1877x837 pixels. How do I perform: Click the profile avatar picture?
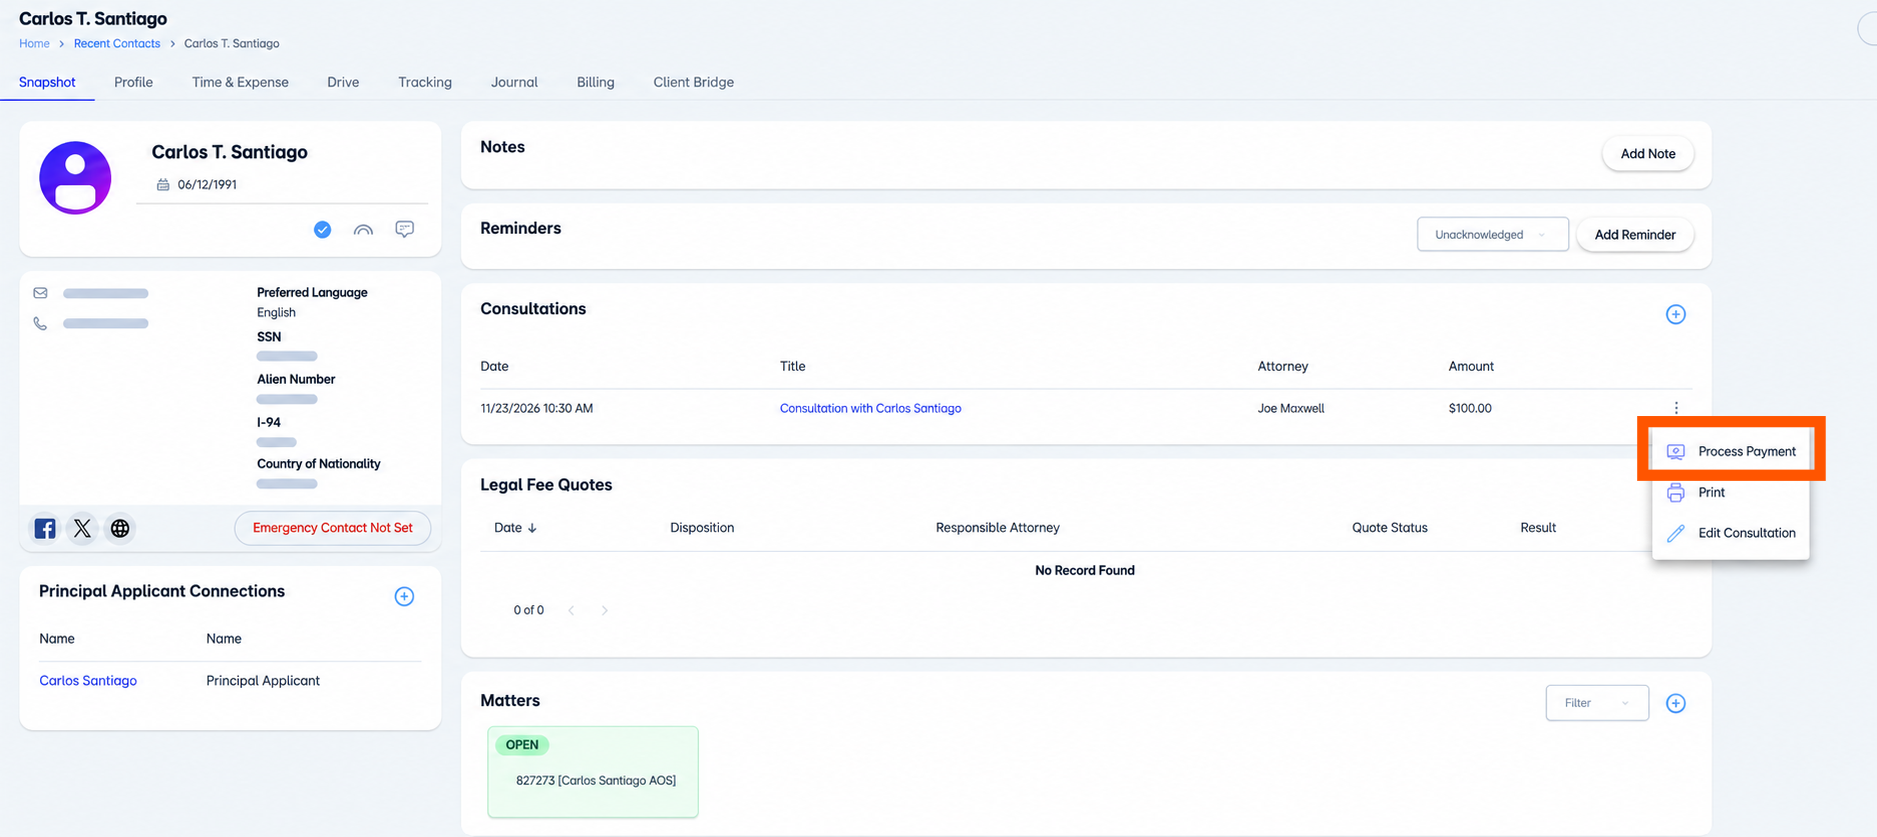point(75,177)
